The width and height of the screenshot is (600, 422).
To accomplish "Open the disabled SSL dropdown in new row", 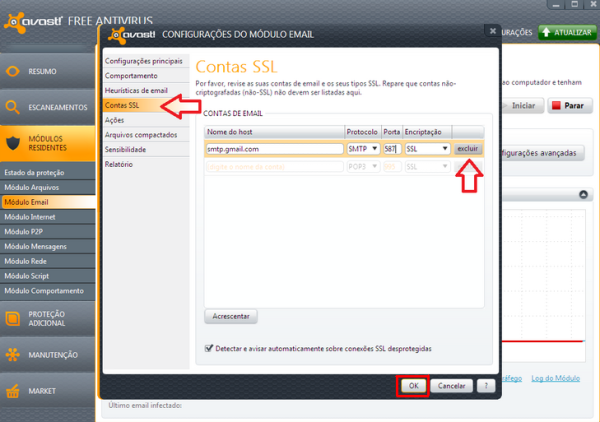I will [427, 166].
